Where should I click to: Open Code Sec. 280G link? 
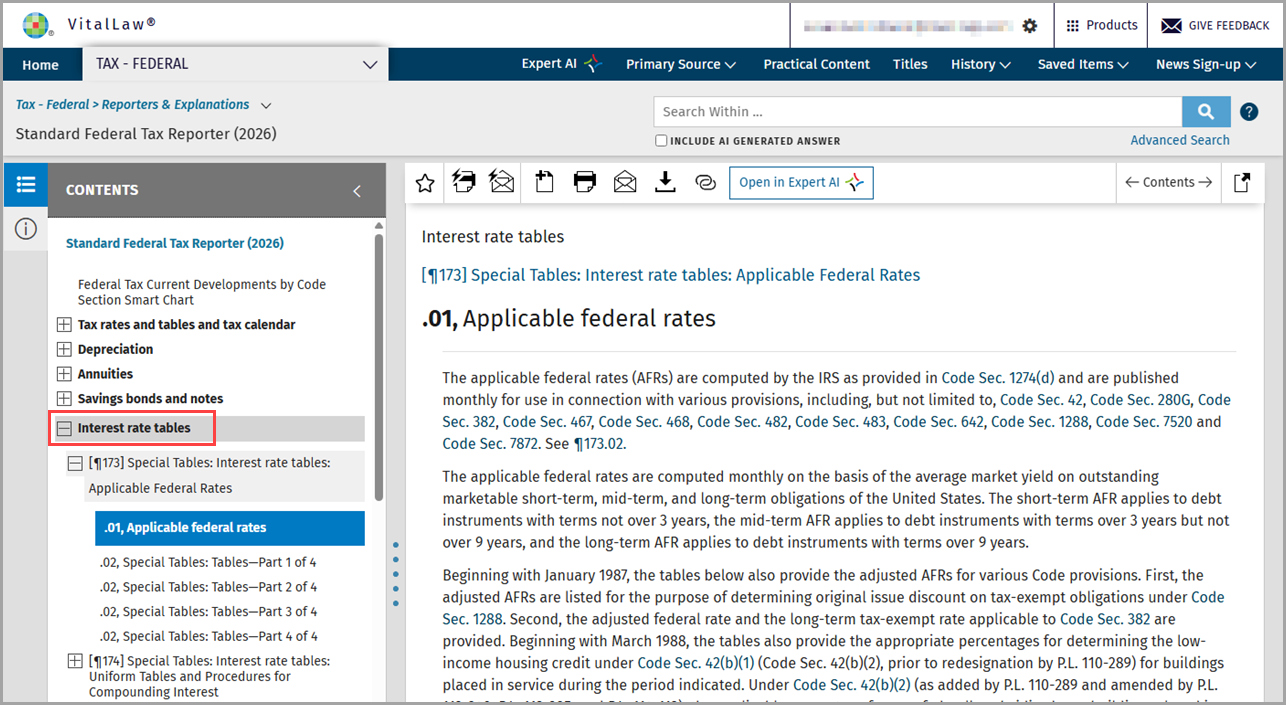1142,400
